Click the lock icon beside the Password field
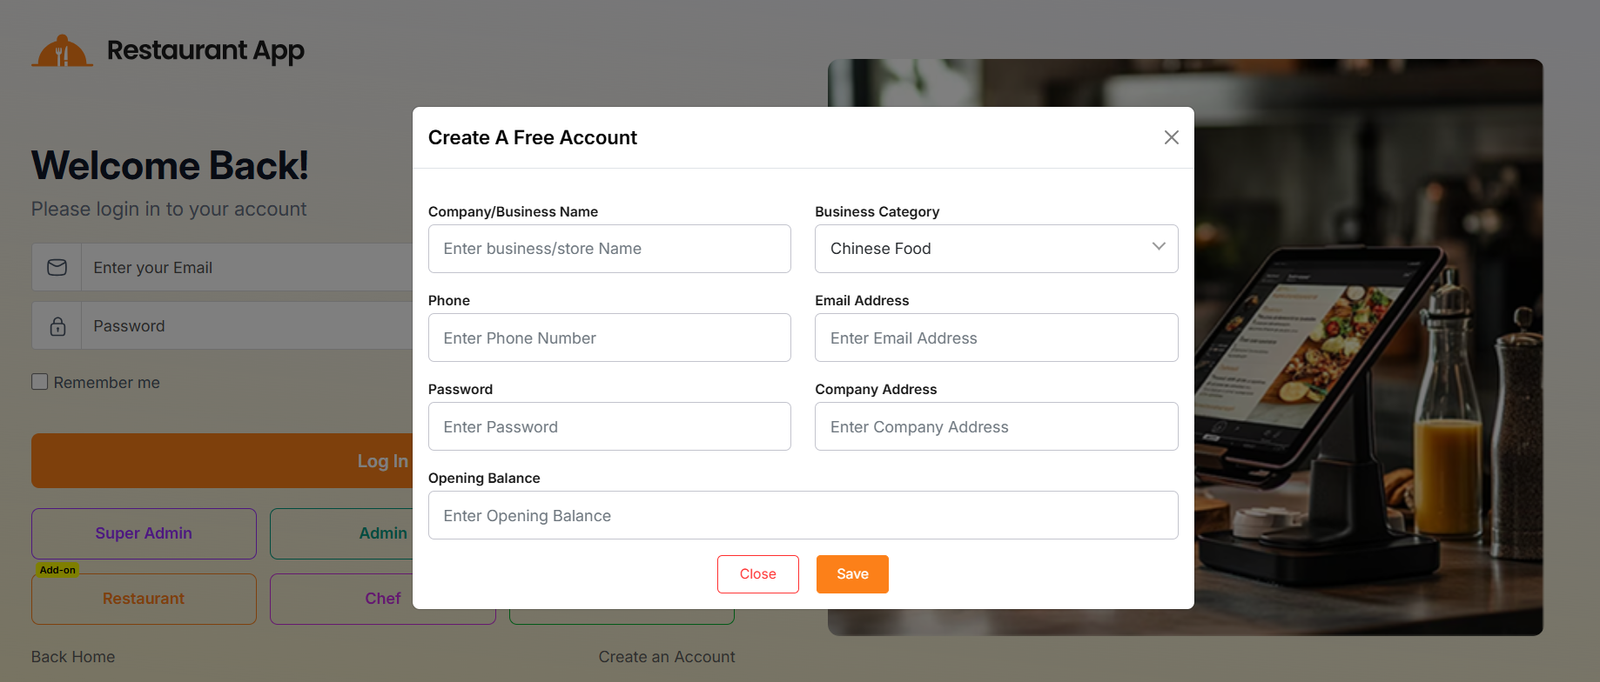This screenshot has width=1600, height=682. point(57,326)
